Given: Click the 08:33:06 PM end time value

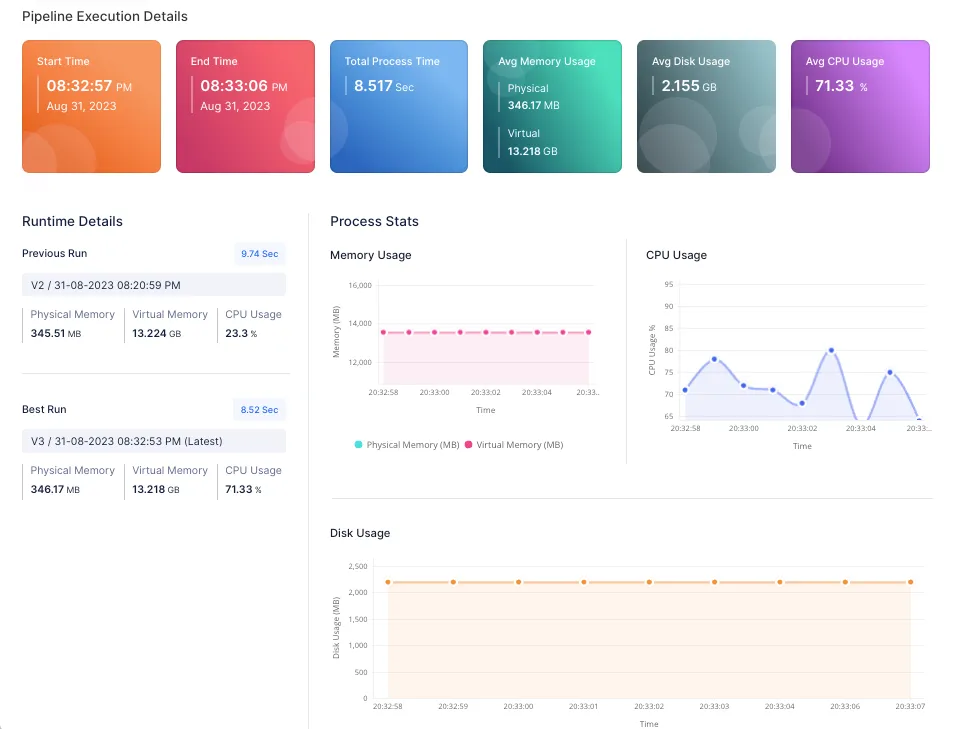Looking at the screenshot, I should coord(244,86).
